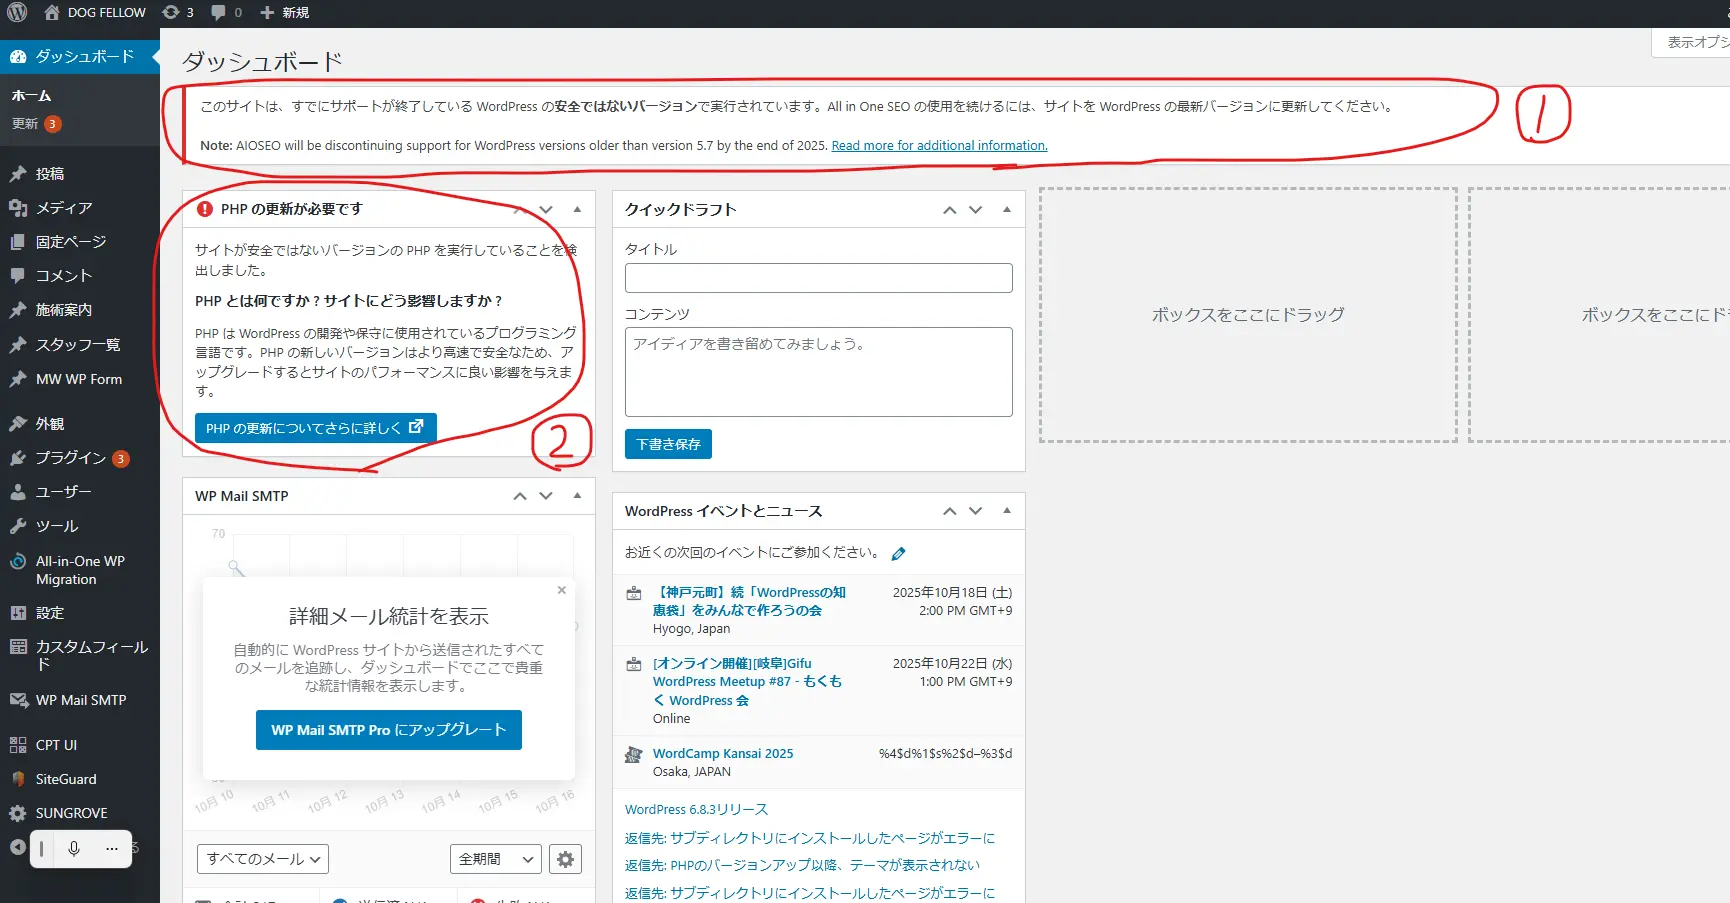Toggle the WordPress Events and News panel
The image size is (1730, 903).
1006,510
